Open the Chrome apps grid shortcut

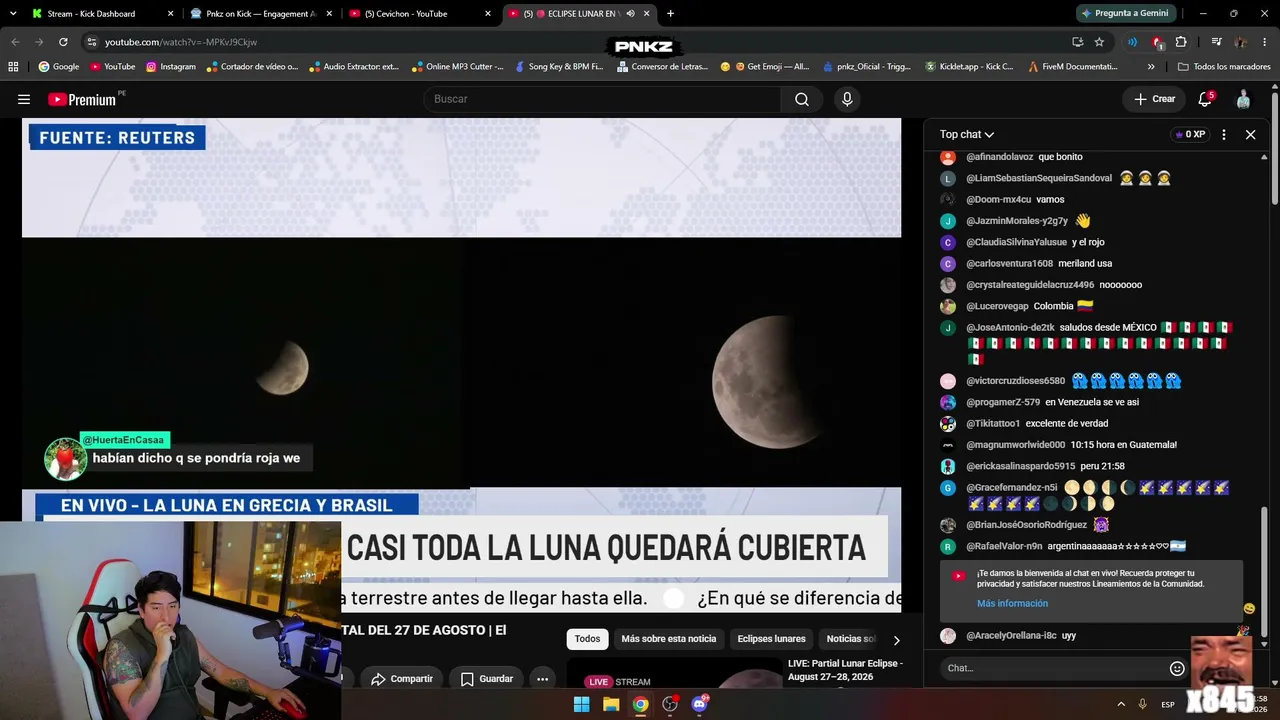pyautogui.click(x=13, y=67)
